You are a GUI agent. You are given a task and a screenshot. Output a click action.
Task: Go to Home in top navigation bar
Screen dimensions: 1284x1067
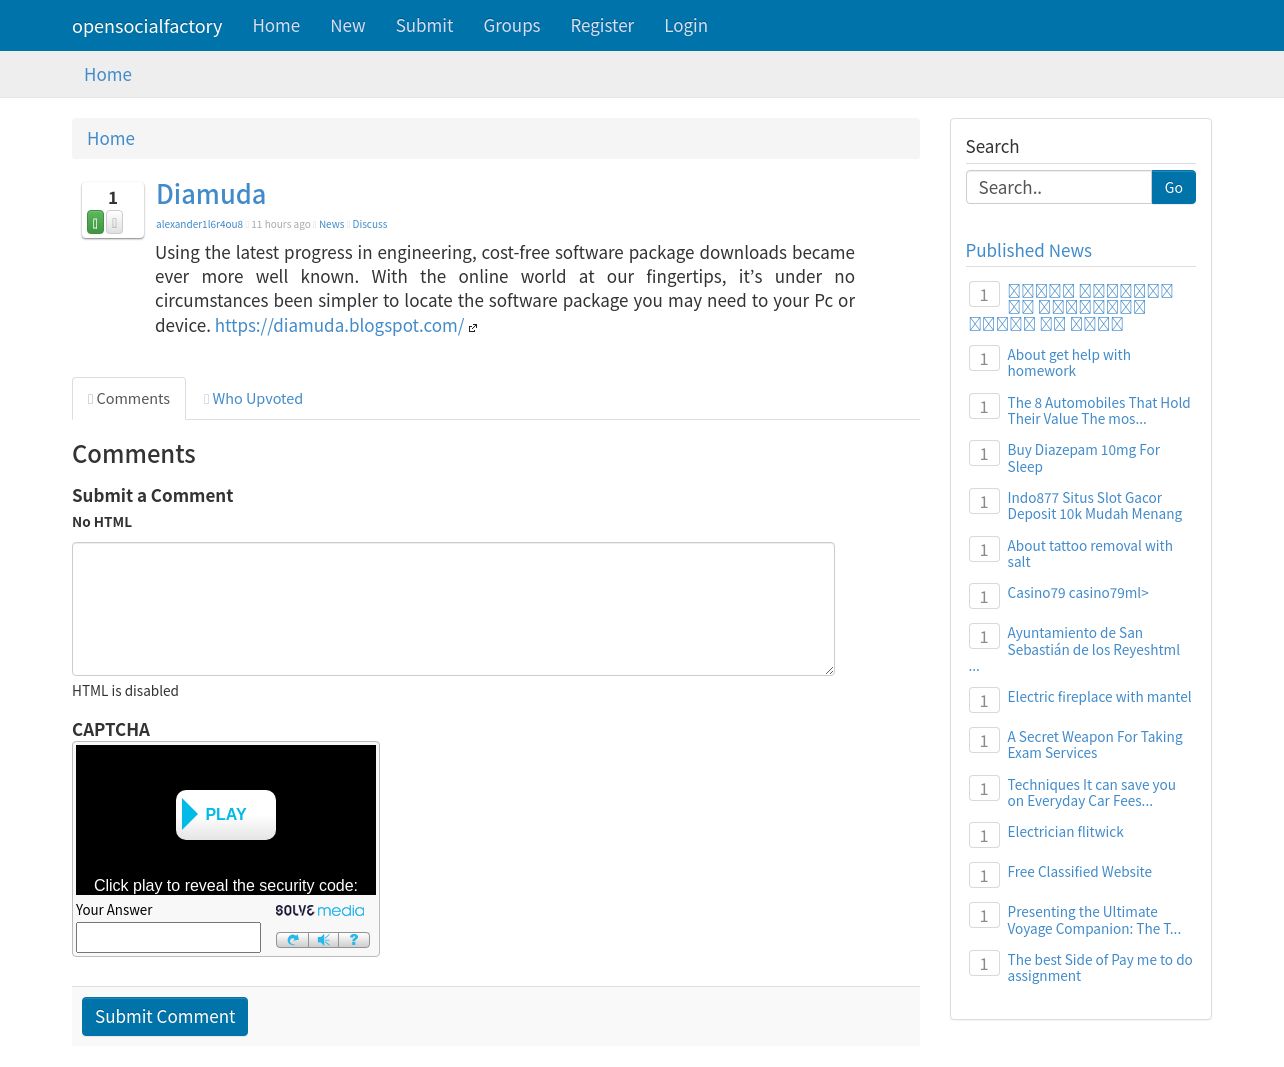click(276, 26)
